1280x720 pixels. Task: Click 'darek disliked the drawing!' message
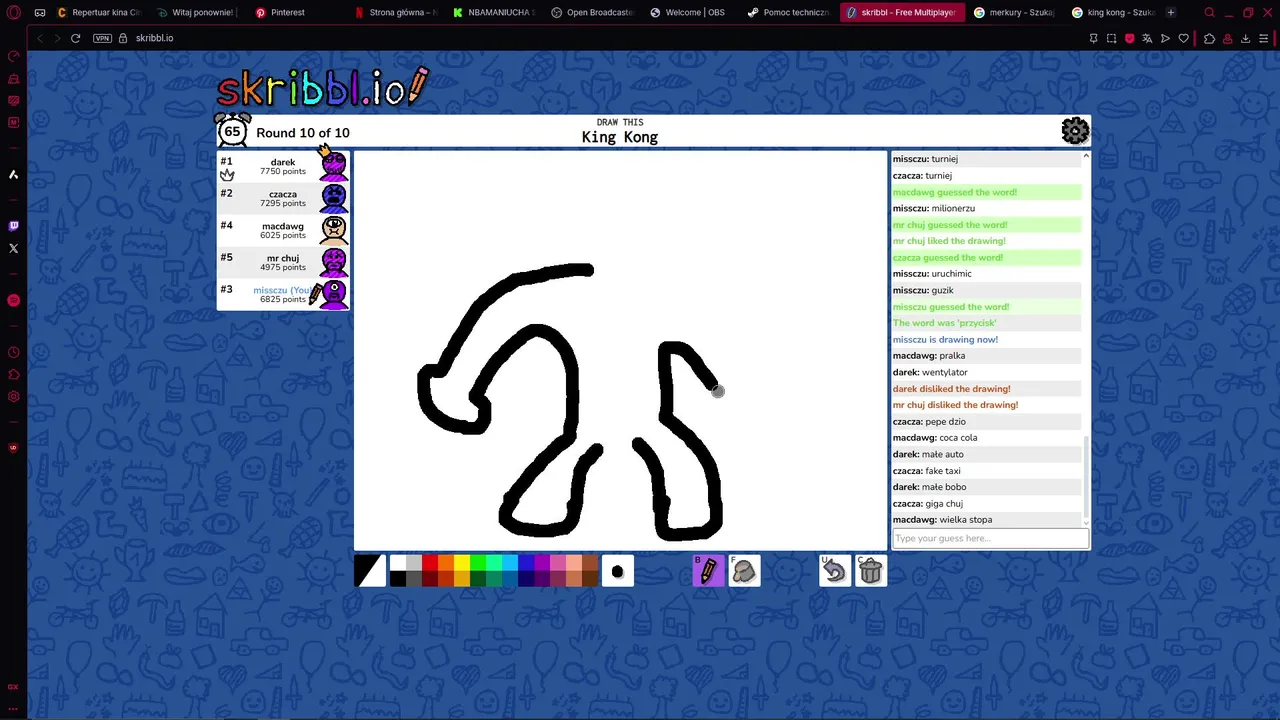coord(951,388)
